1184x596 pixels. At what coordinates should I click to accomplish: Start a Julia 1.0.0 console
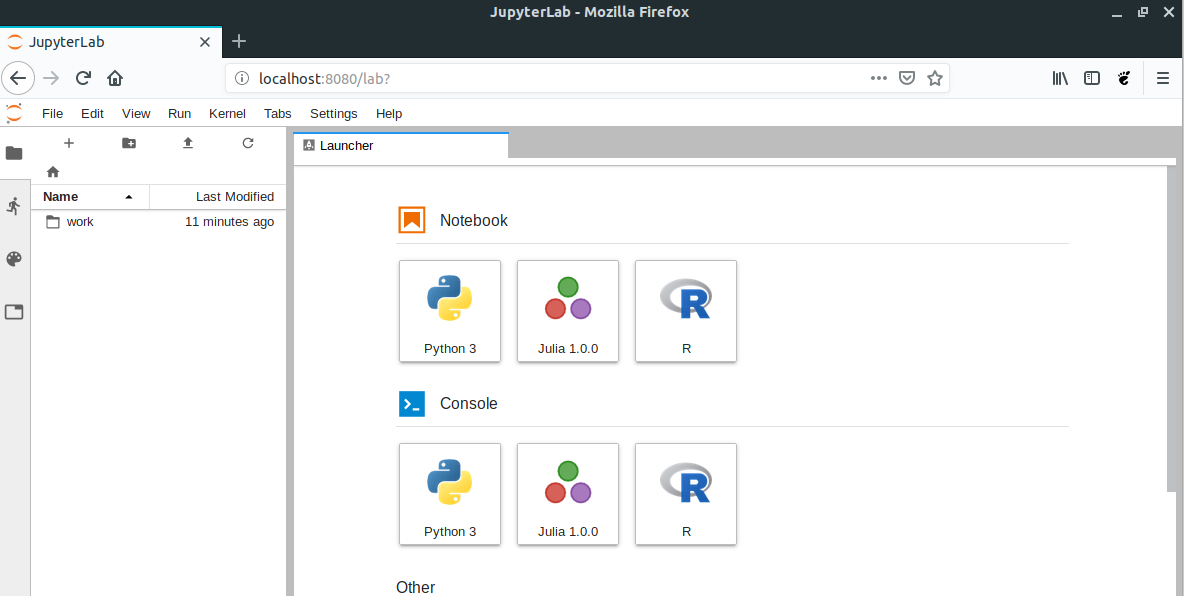pyautogui.click(x=568, y=494)
